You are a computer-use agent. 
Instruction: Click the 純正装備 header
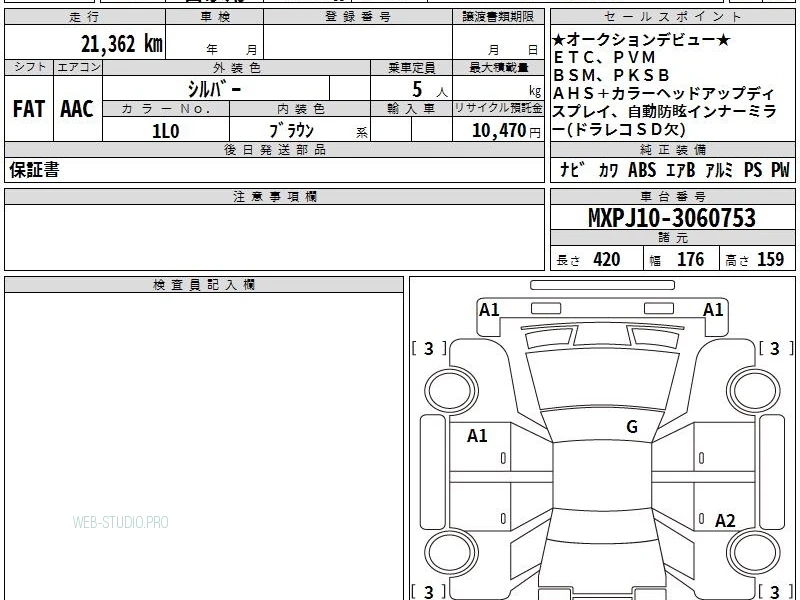(672, 149)
